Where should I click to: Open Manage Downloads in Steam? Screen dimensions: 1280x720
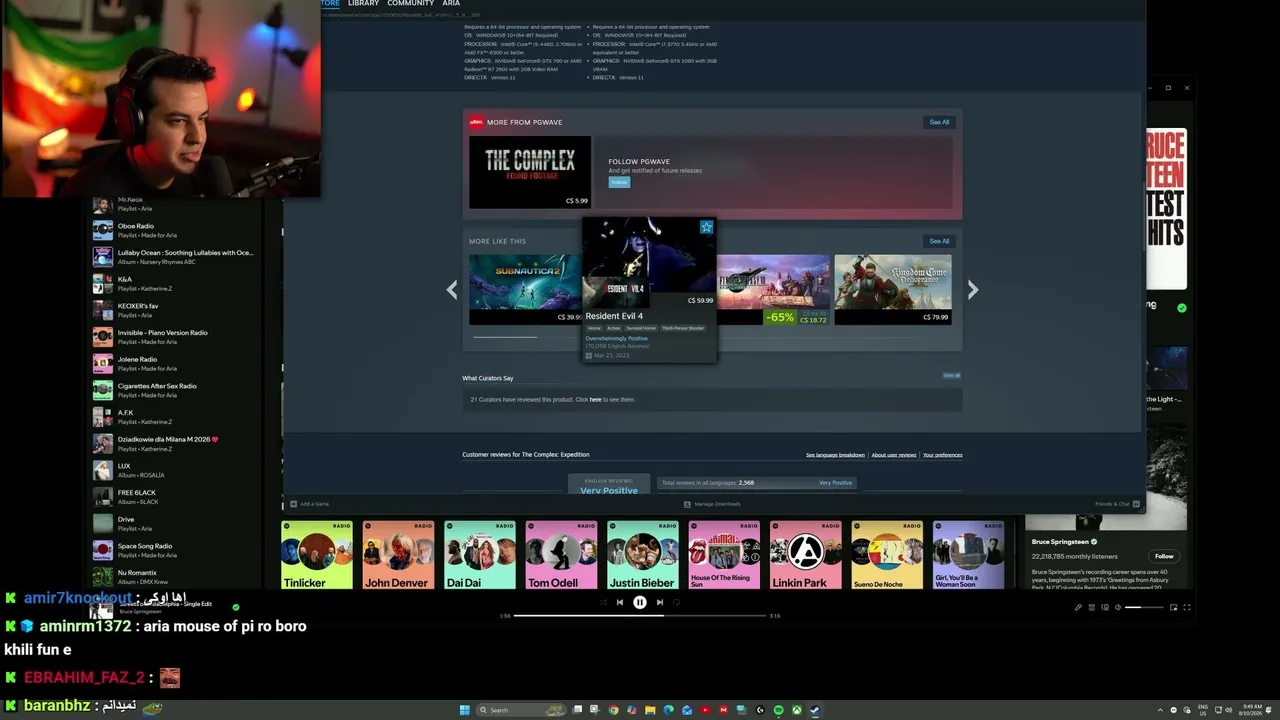pyautogui.click(x=712, y=504)
